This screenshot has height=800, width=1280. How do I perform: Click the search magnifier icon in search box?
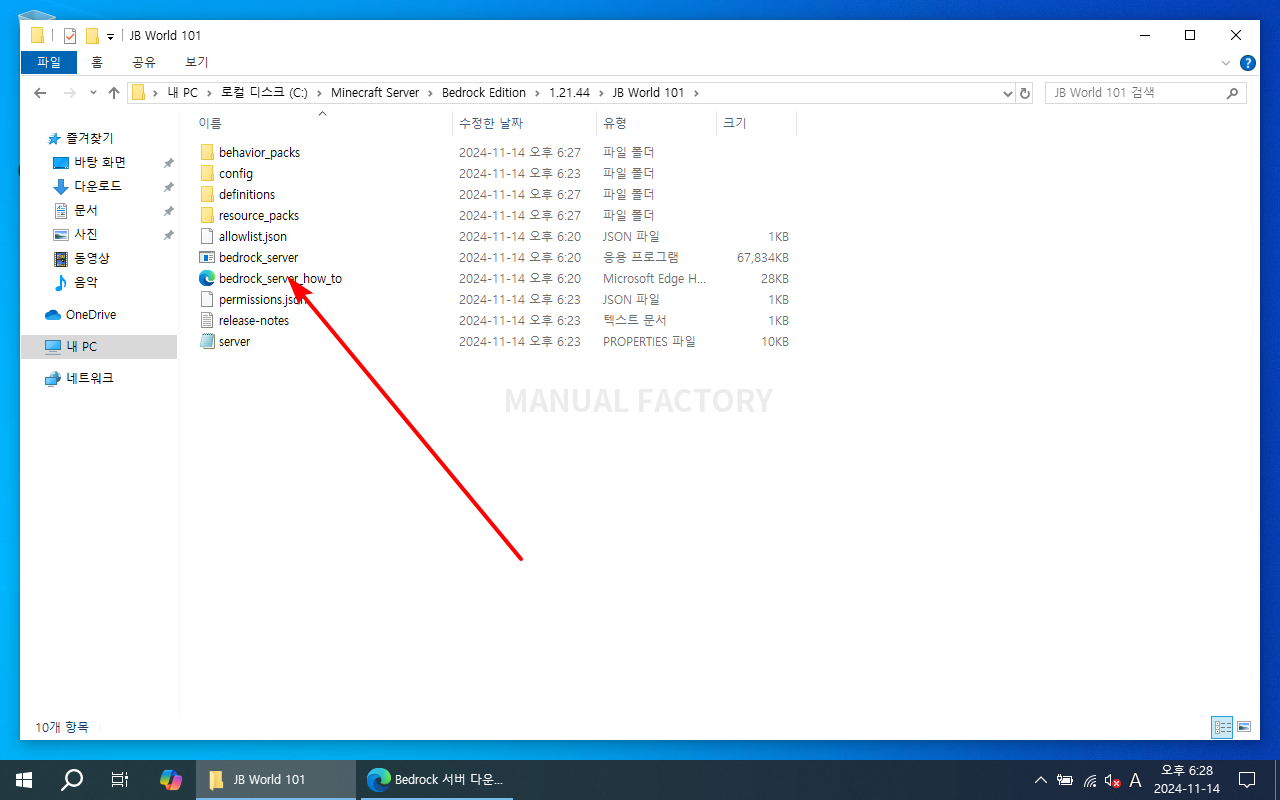1232,93
